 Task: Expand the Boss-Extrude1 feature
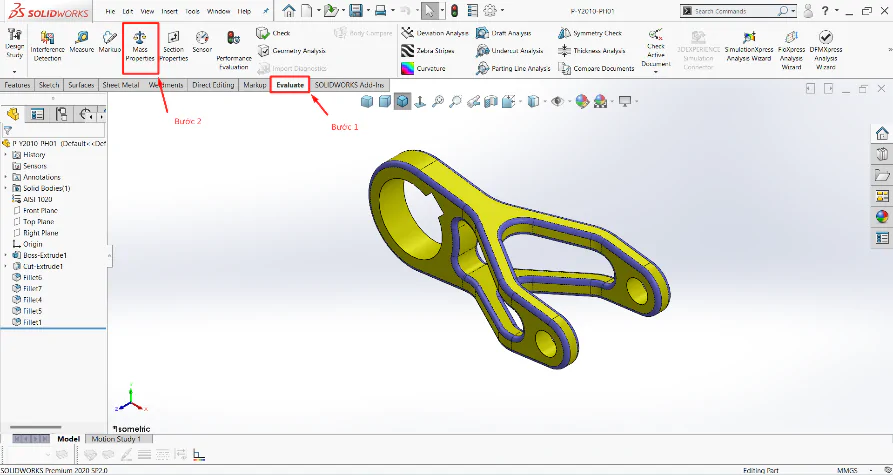(6, 255)
